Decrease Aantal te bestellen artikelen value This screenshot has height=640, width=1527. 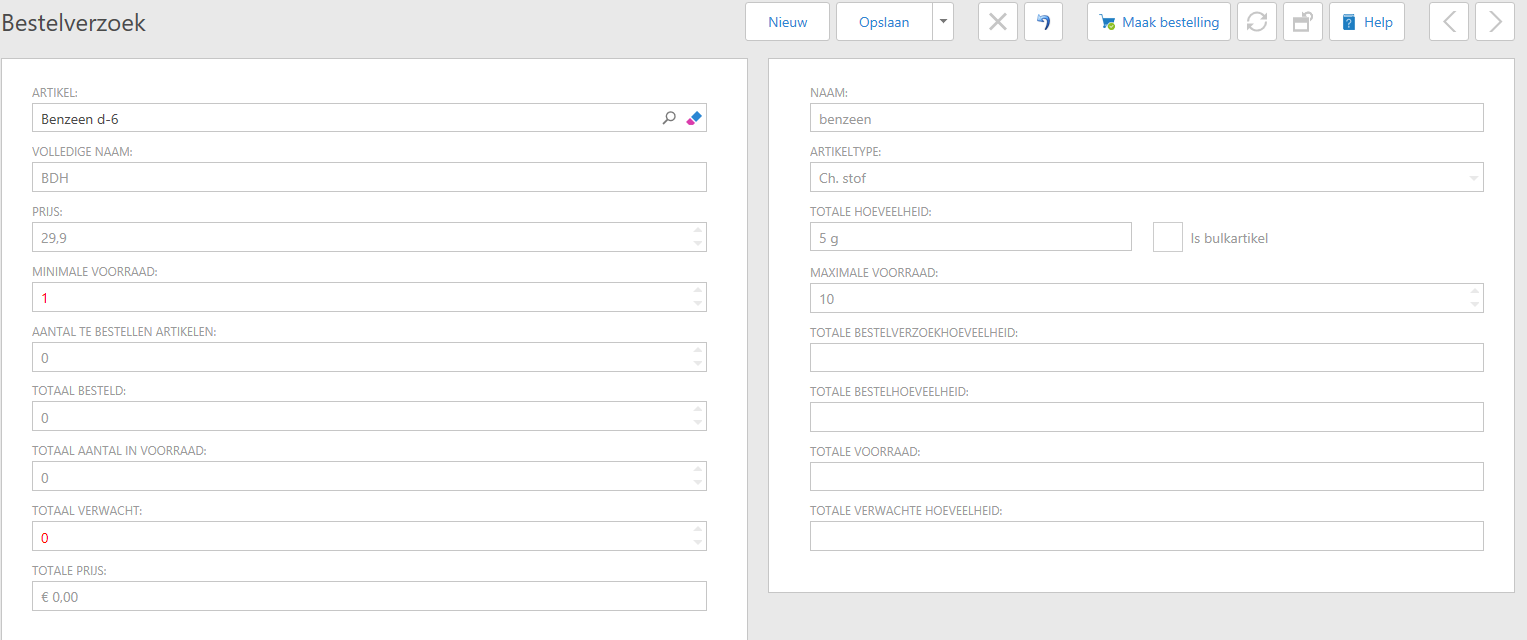[697, 363]
